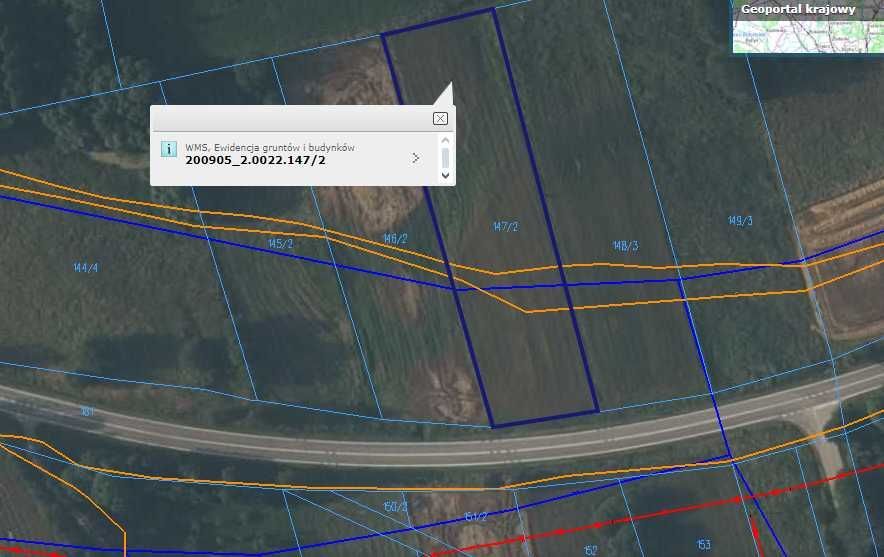Expand details using the right chevron arrow
The image size is (884, 557).
point(416,158)
